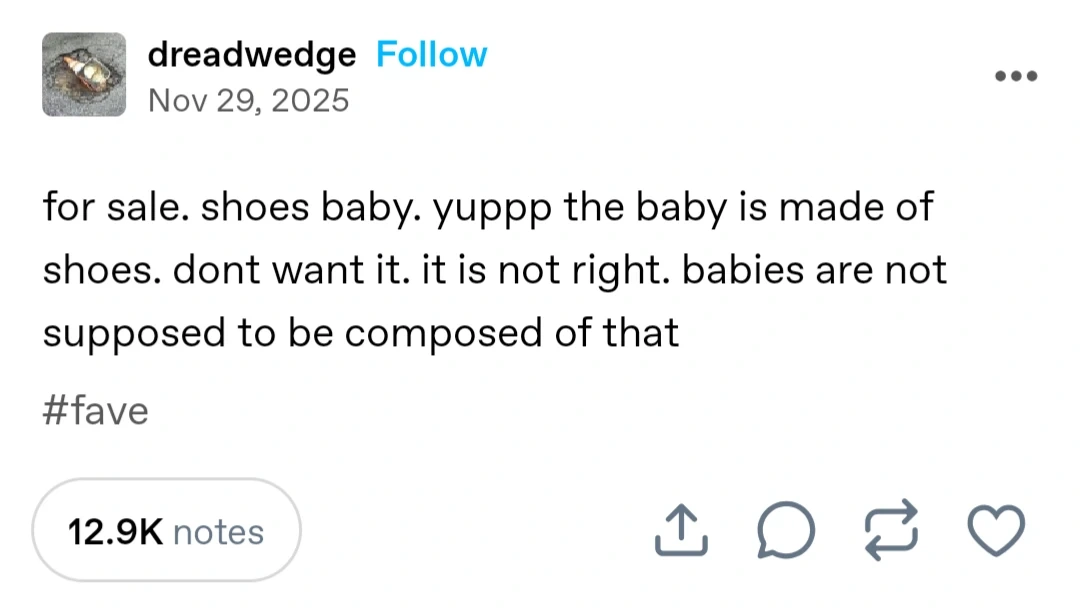
Task: Click the post line starting "for sale"
Action: click(x=487, y=208)
